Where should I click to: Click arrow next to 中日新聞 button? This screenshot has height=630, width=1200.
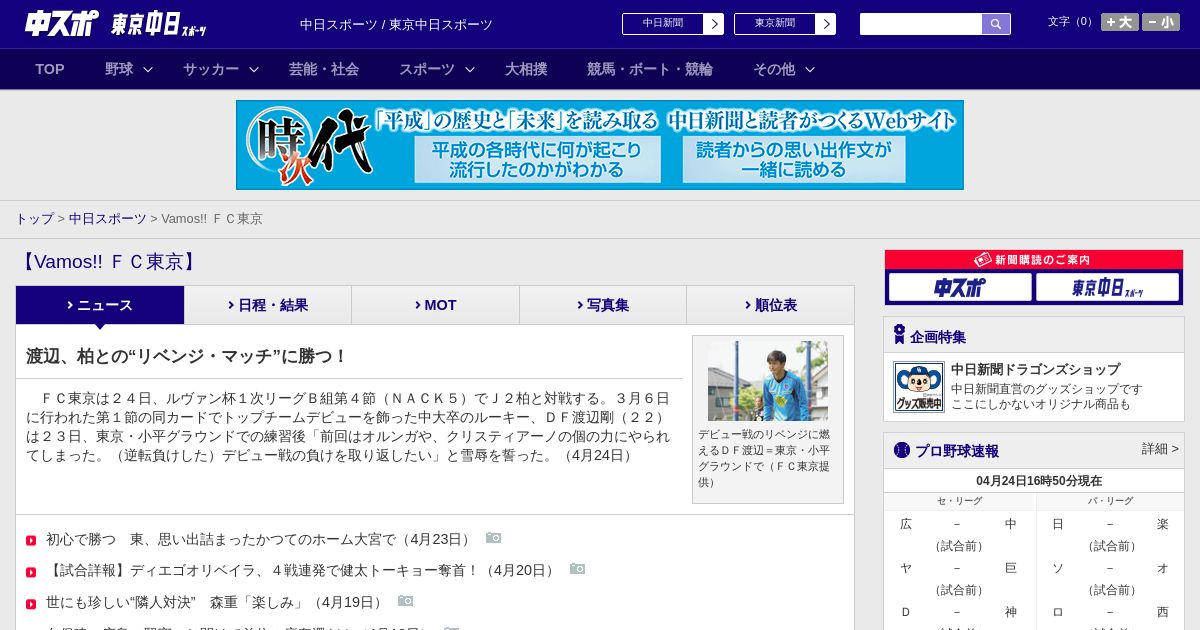(713, 24)
